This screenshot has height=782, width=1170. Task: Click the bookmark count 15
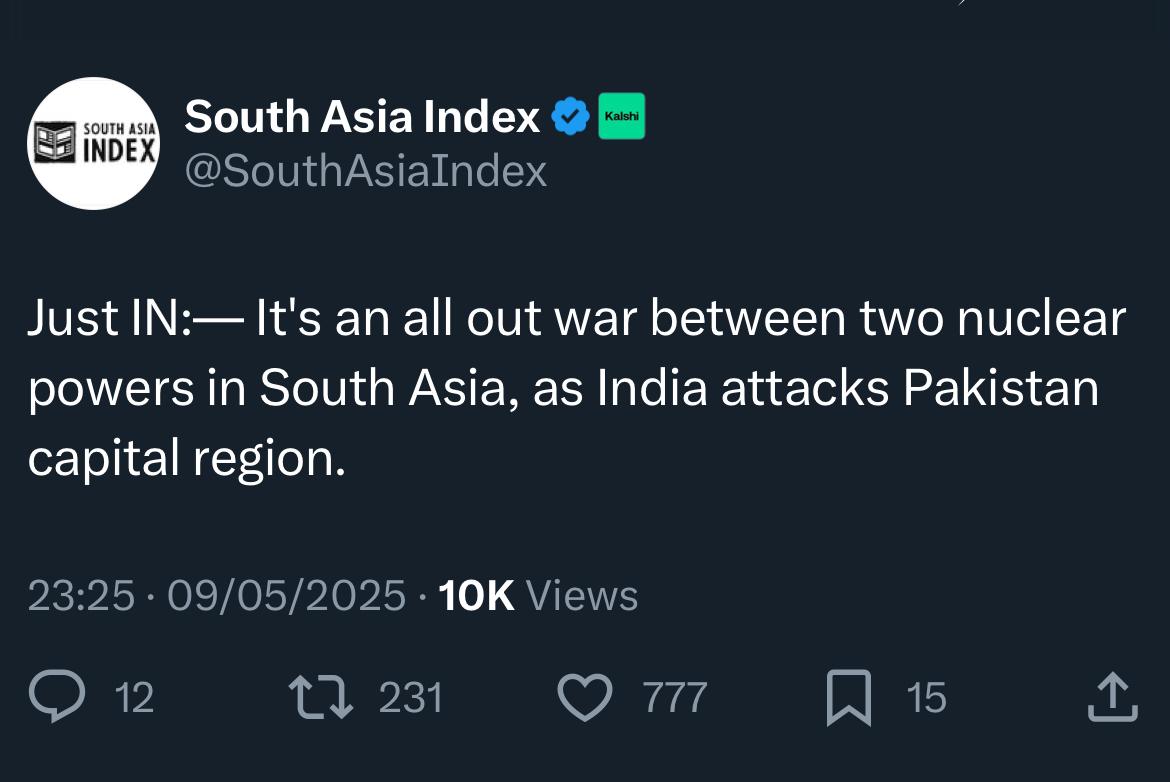pyautogui.click(x=926, y=698)
